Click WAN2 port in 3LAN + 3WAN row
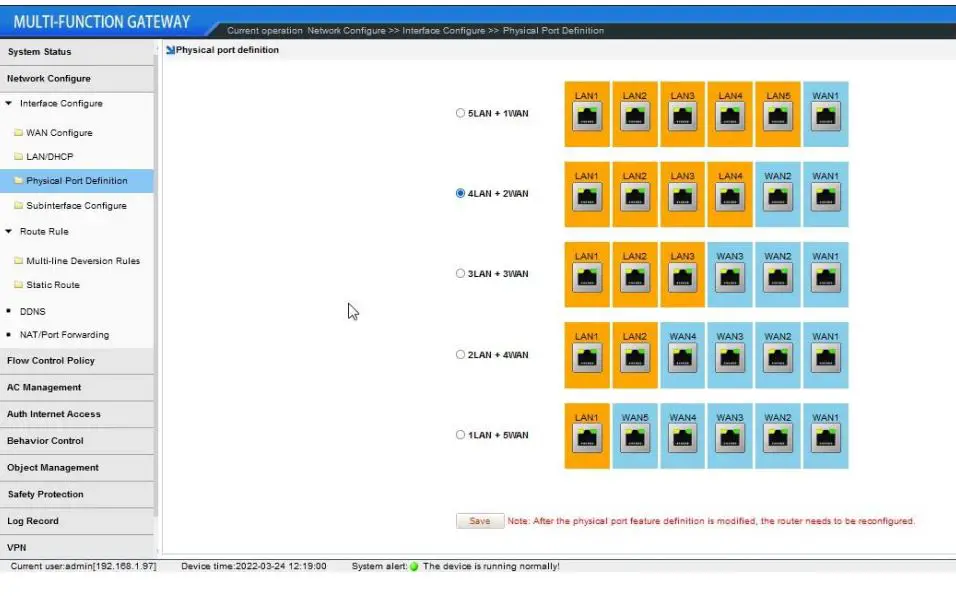 778,274
